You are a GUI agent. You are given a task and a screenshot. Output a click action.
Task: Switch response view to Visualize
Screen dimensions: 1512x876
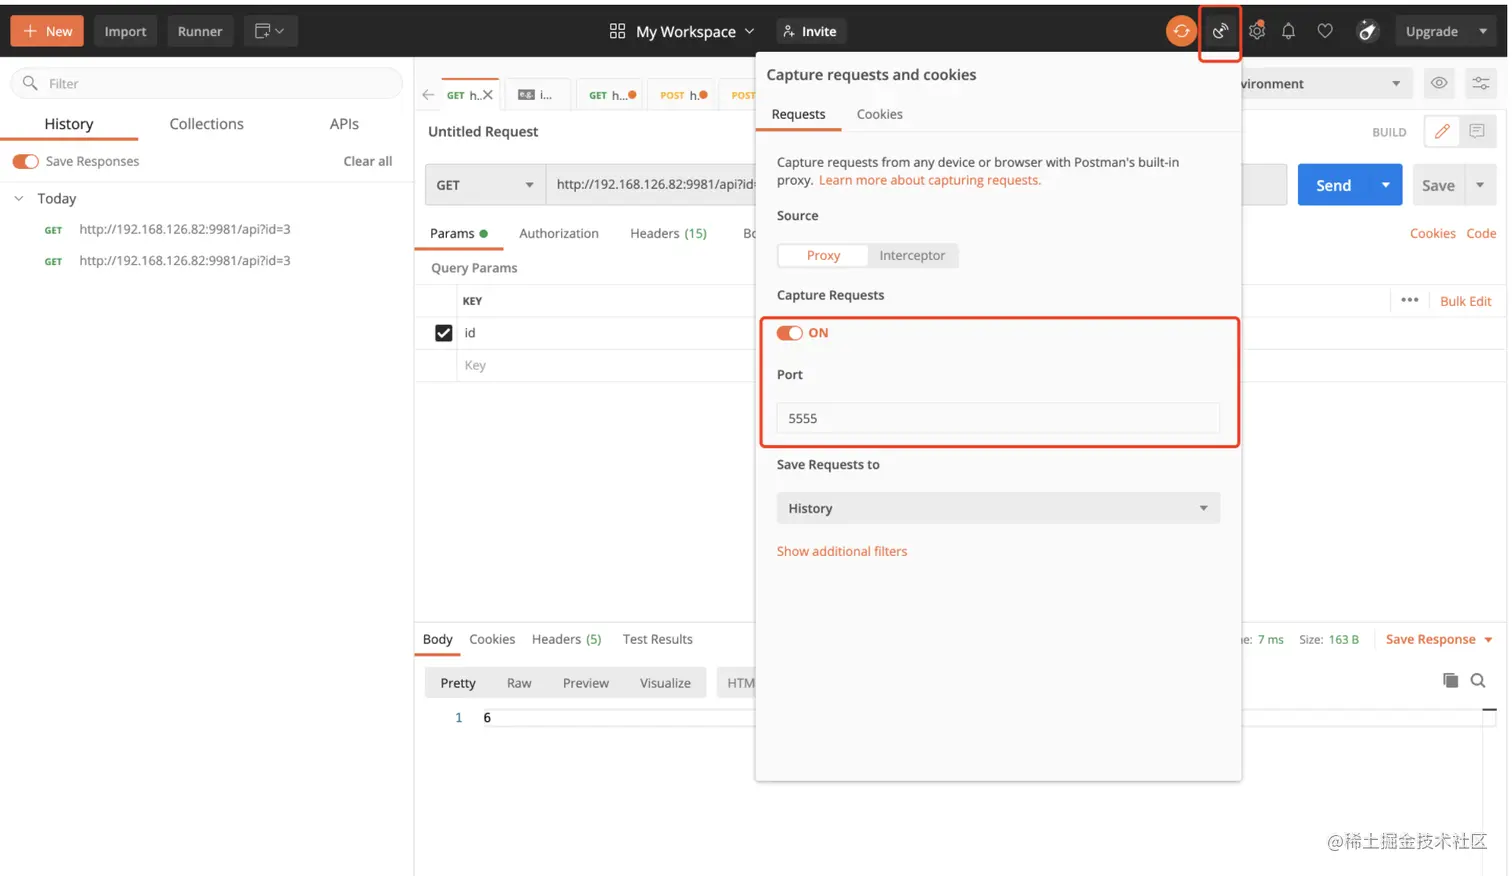[x=665, y=683]
